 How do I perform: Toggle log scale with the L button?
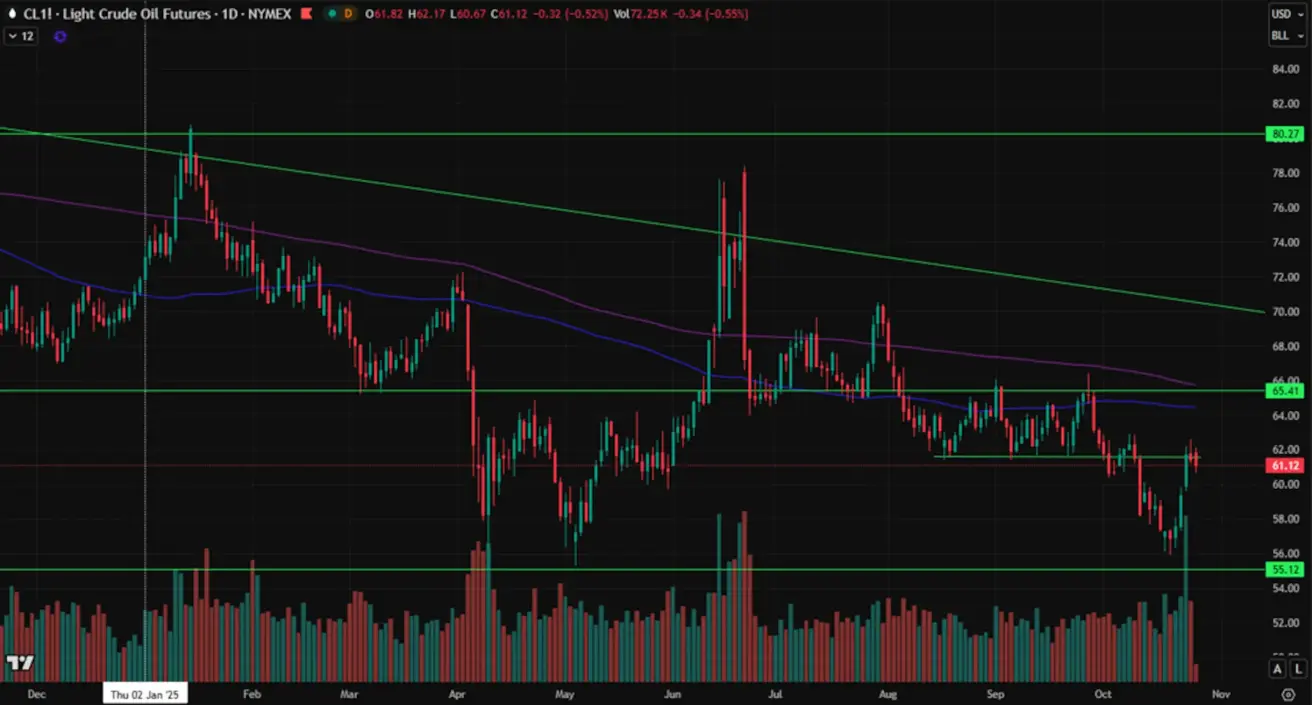pyautogui.click(x=1297, y=668)
